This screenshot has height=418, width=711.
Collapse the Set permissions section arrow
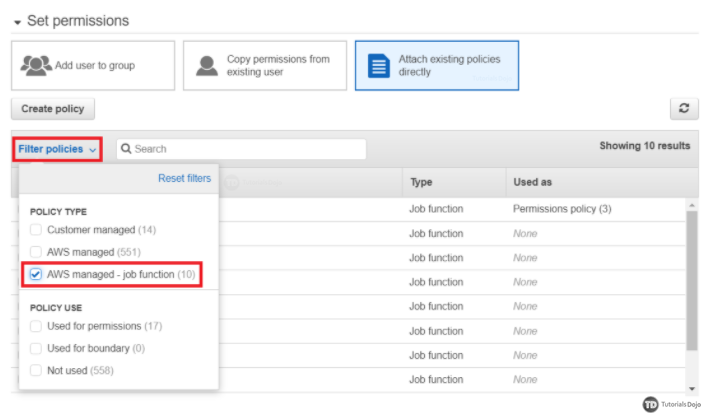coord(18,21)
